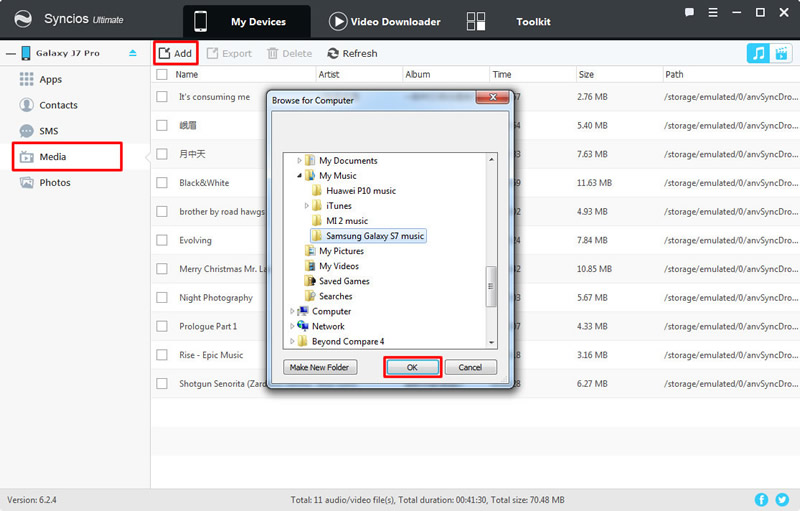Sort by the Name column header

(x=187, y=74)
